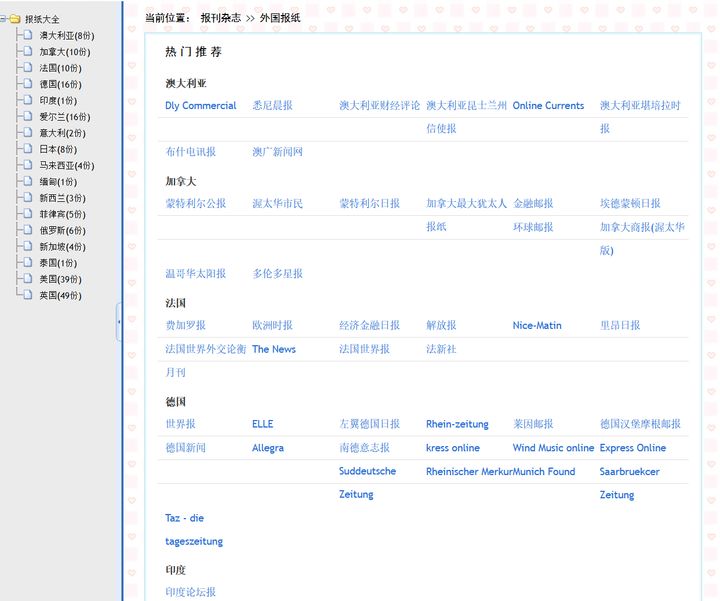This screenshot has height=601, width=720.
Task: Click page icon beside 日本(8份)
Action: (x=28, y=149)
